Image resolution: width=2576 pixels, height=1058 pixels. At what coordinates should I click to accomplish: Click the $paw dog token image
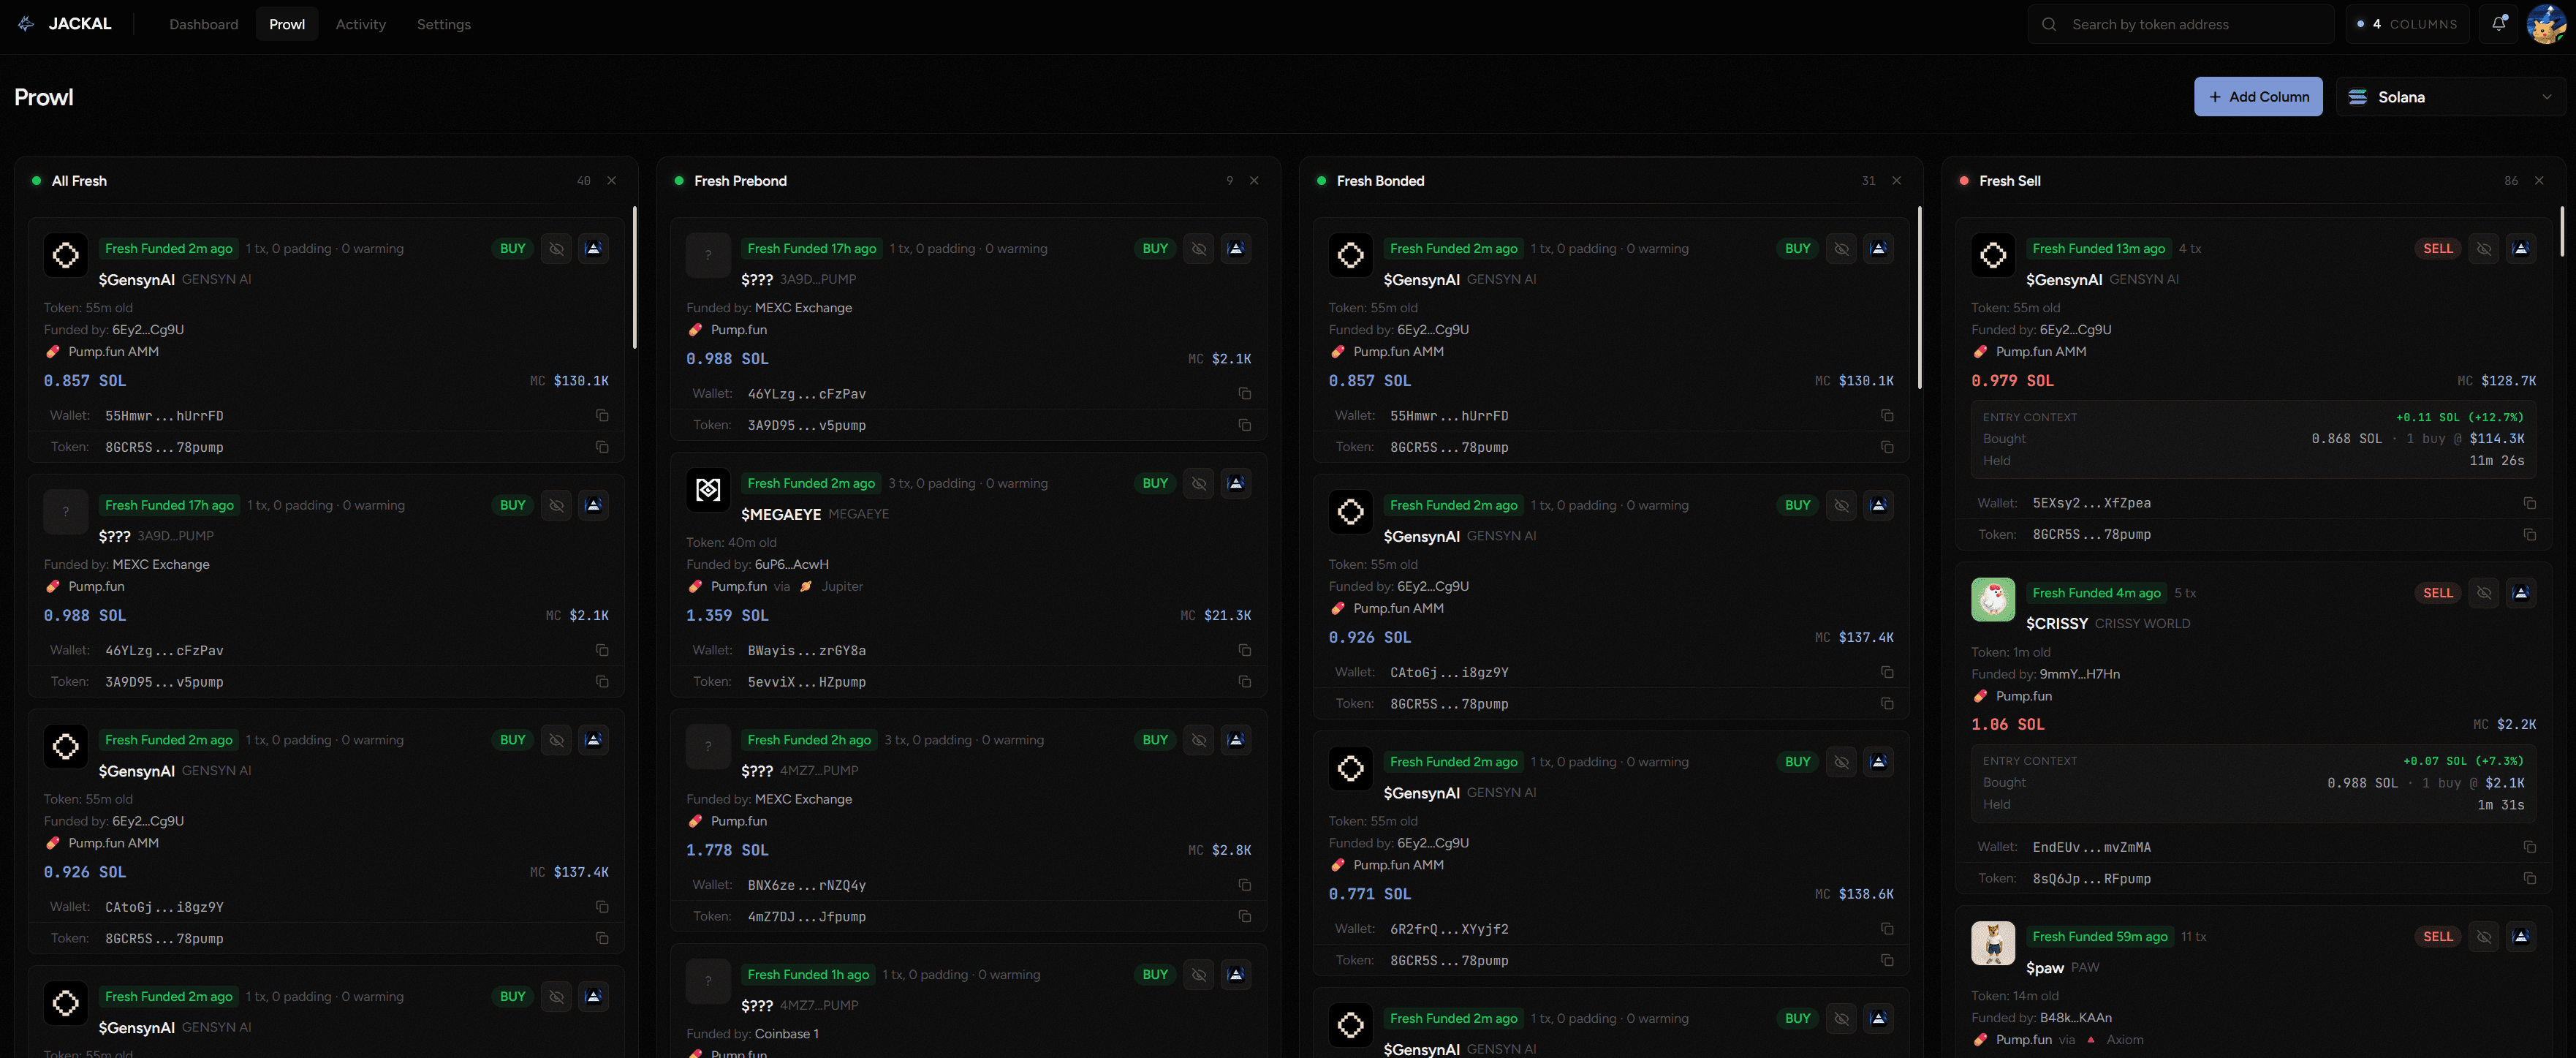1993,943
